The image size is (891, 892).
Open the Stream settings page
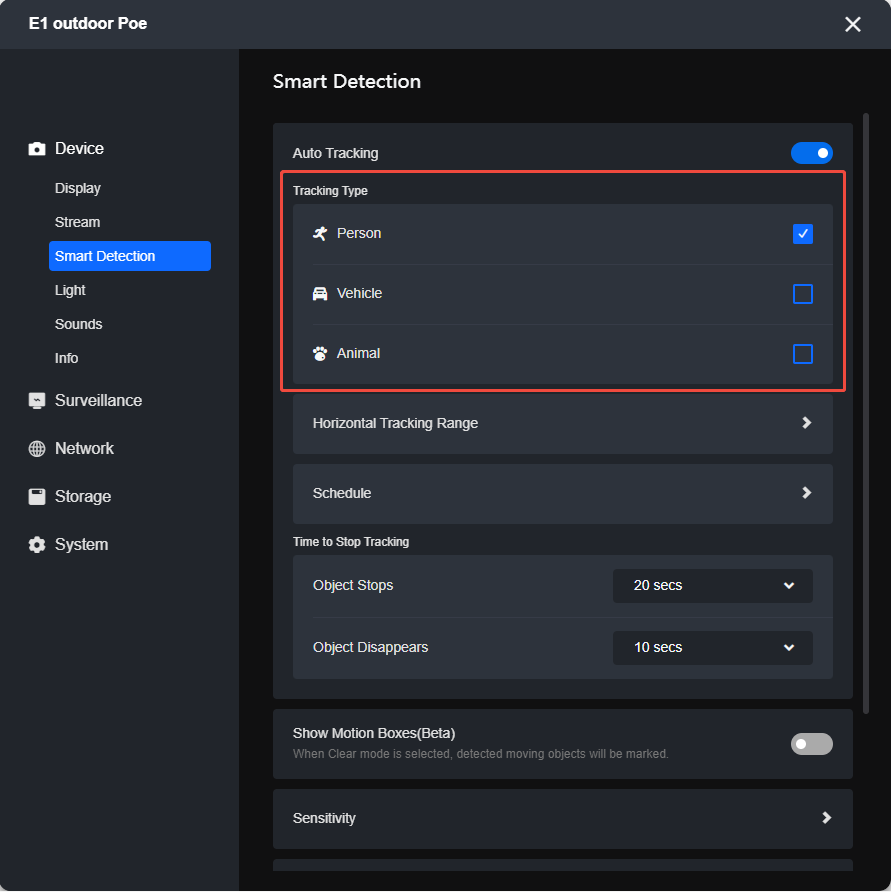coord(77,222)
